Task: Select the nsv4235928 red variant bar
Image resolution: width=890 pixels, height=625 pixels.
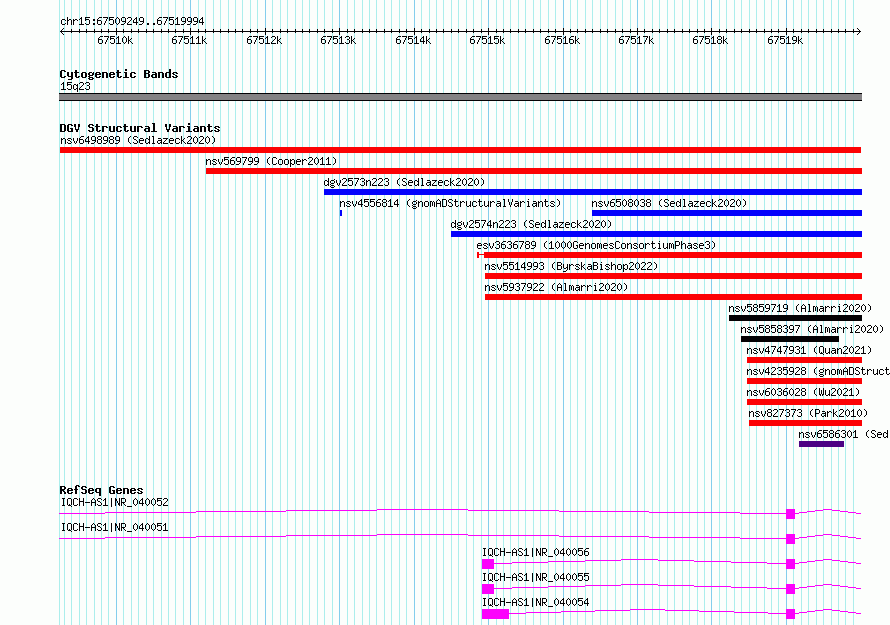Action: [x=804, y=381]
